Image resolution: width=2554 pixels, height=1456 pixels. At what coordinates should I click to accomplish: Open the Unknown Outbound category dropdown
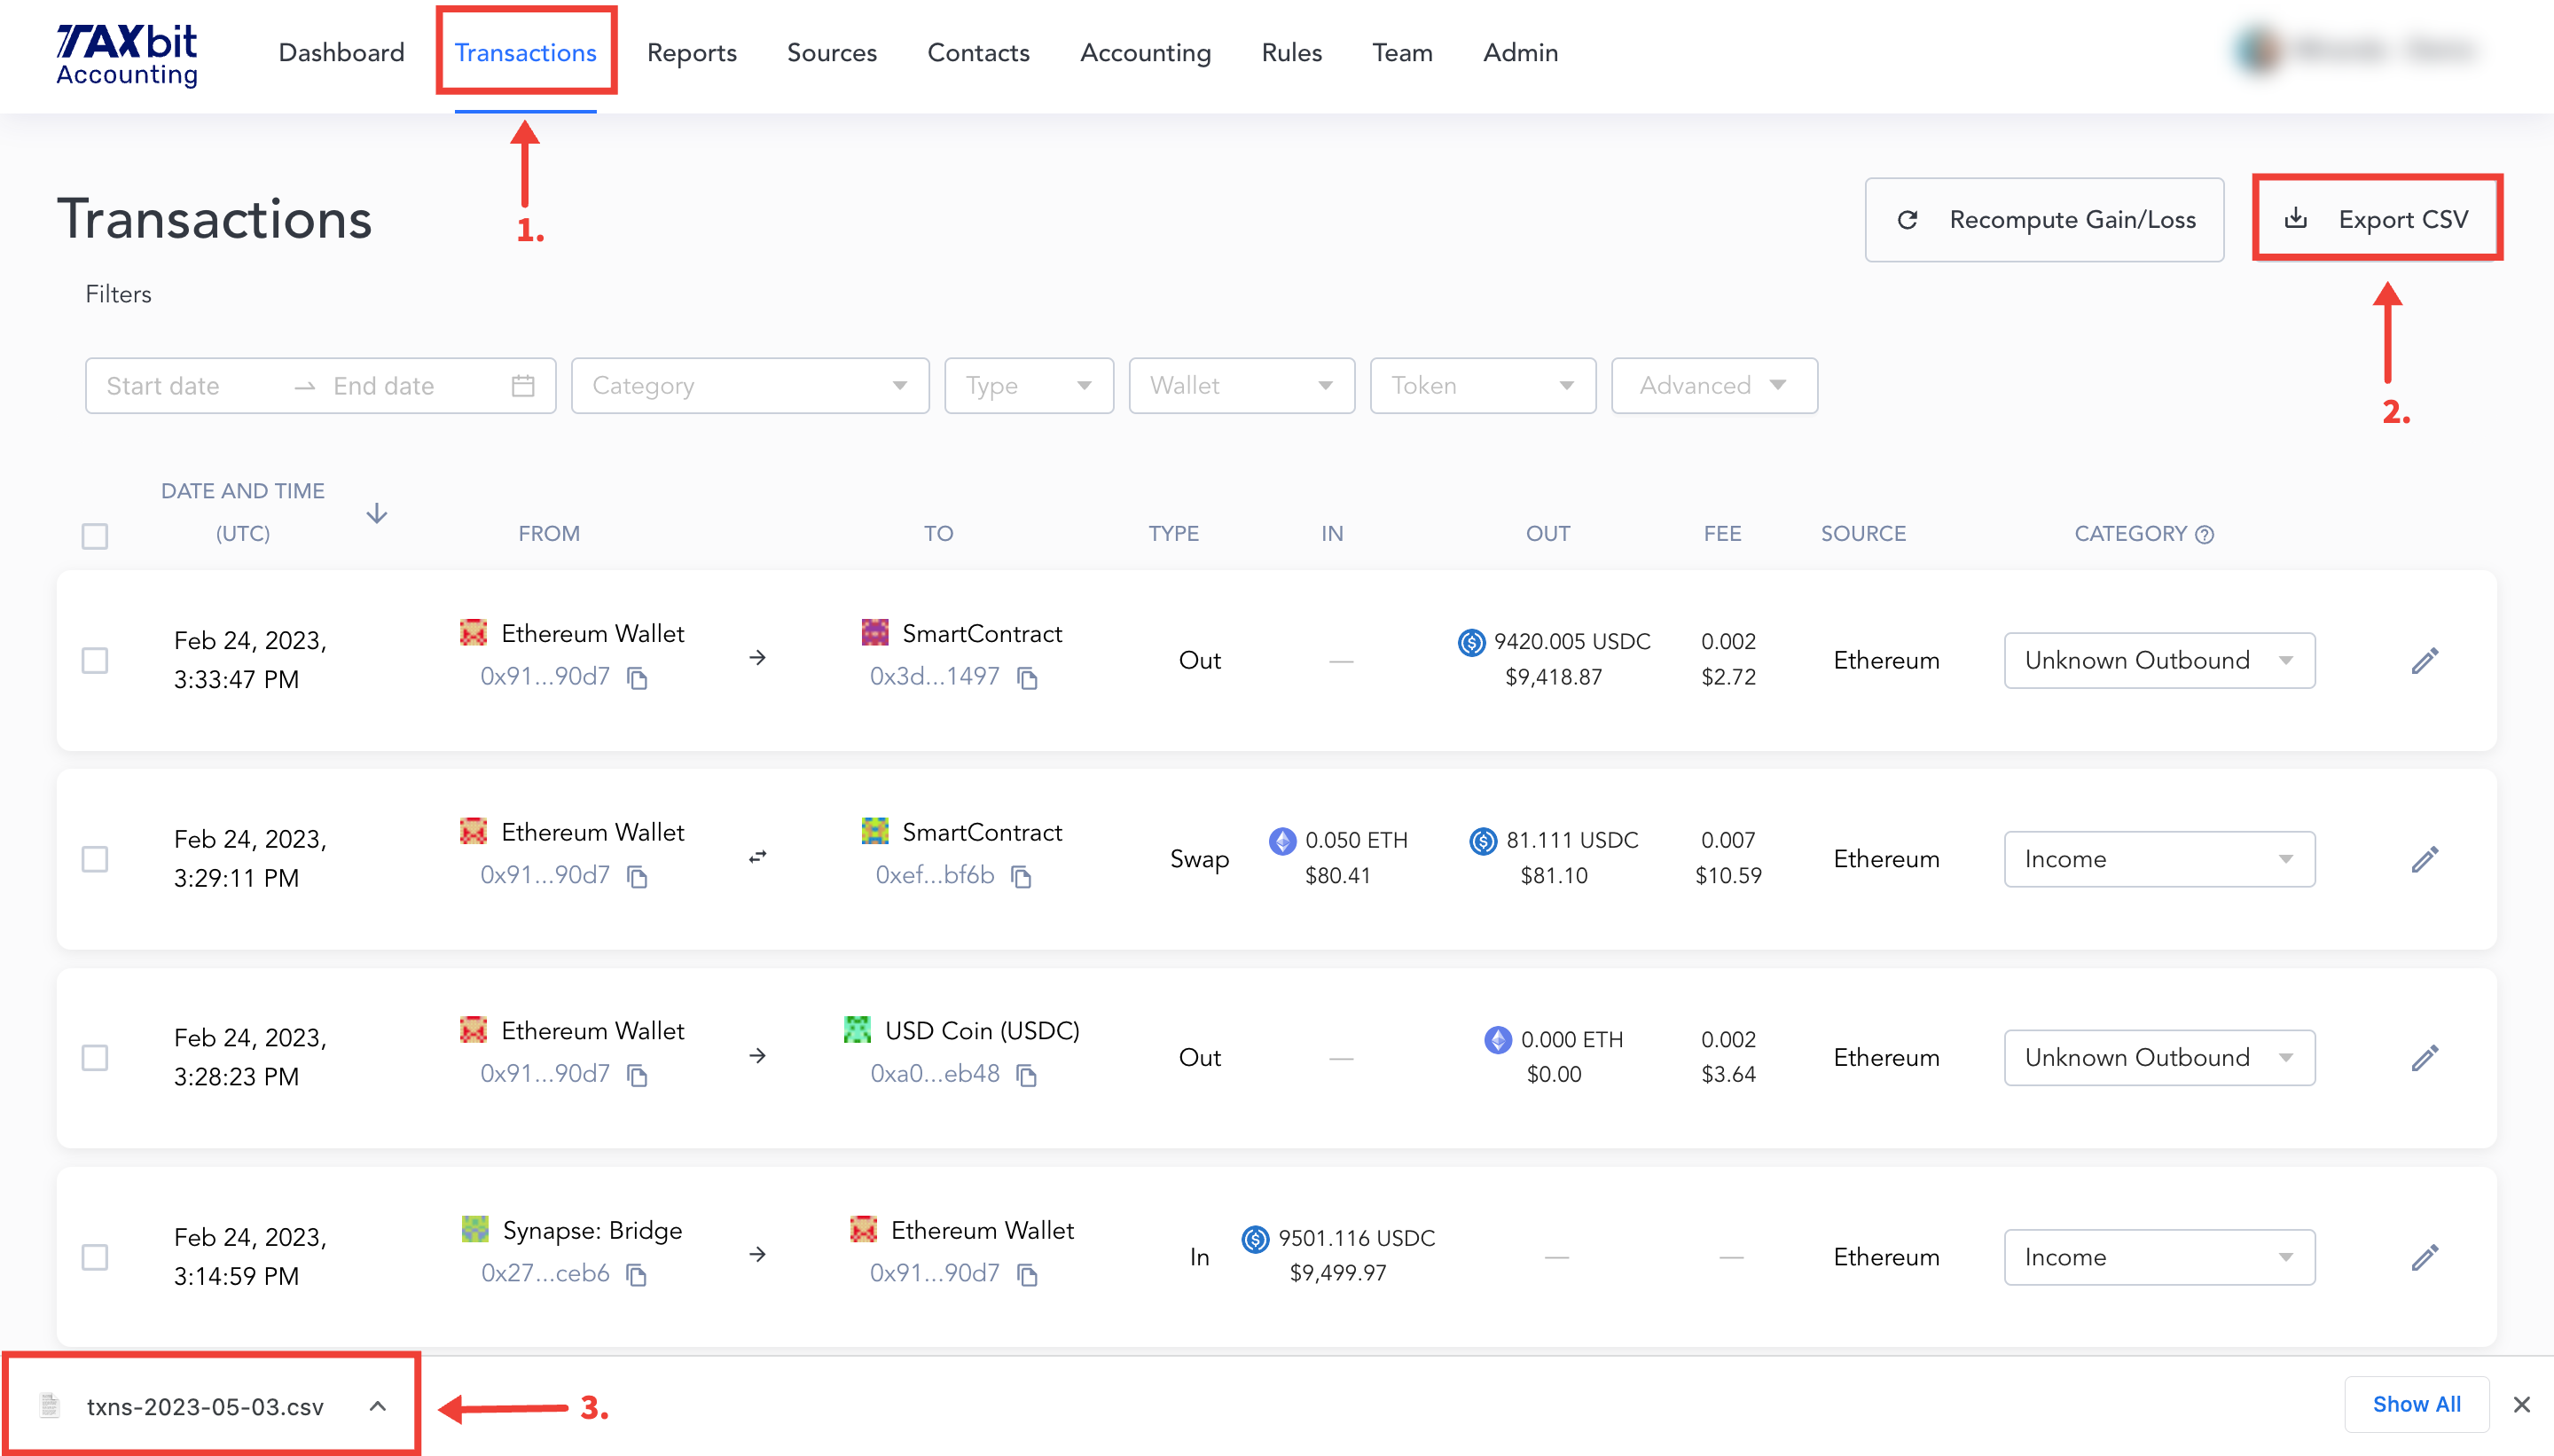click(2159, 660)
